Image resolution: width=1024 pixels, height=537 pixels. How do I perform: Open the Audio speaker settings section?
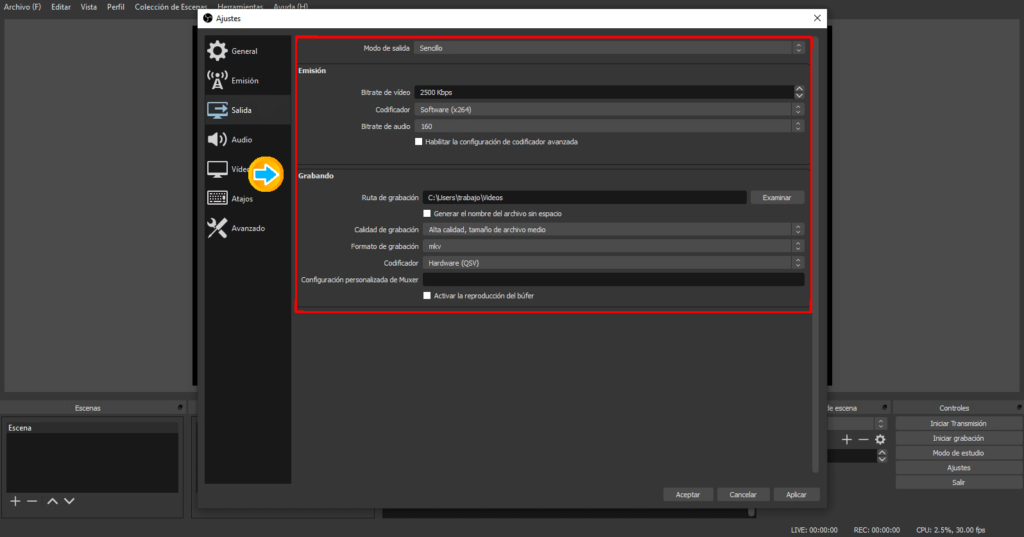click(217, 140)
